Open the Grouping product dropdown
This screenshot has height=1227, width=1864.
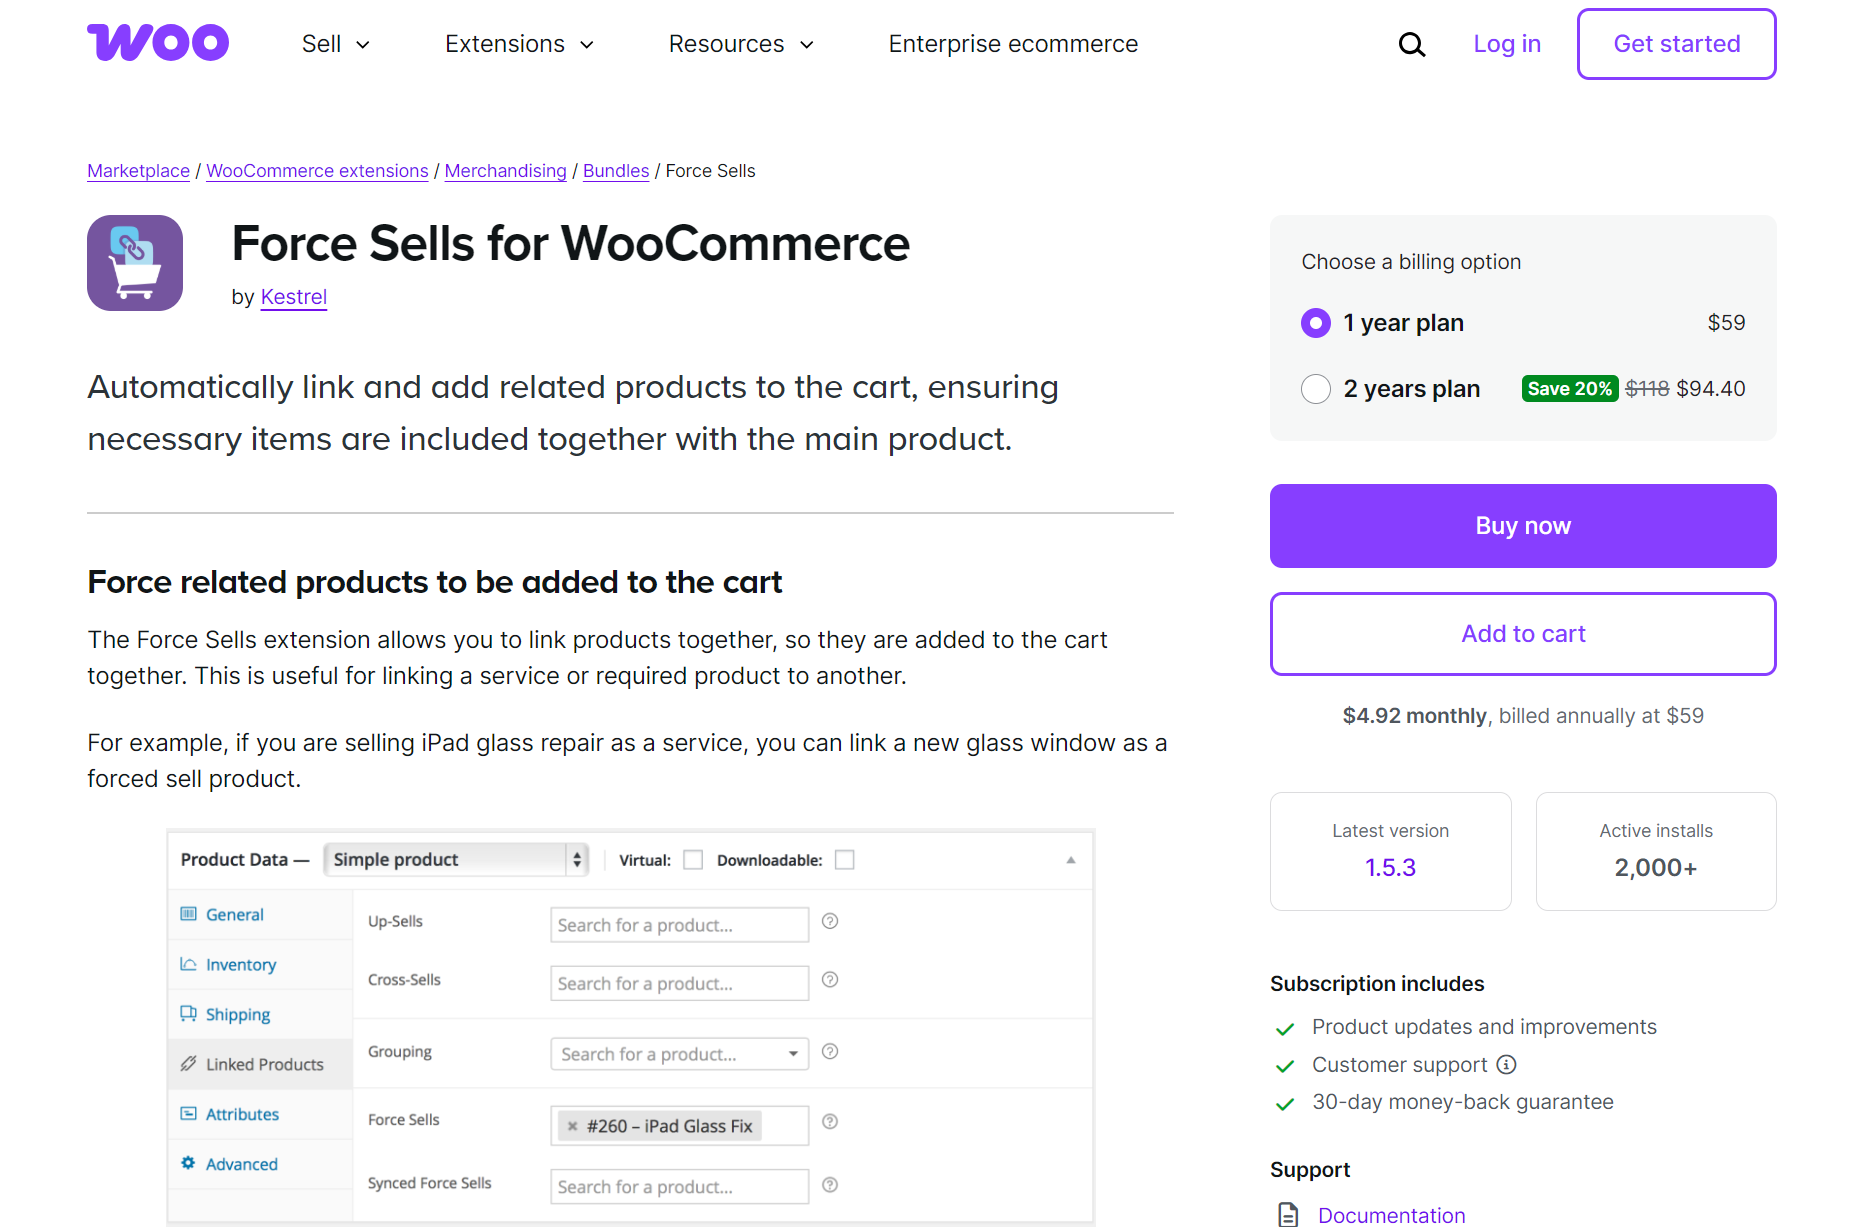point(679,1054)
